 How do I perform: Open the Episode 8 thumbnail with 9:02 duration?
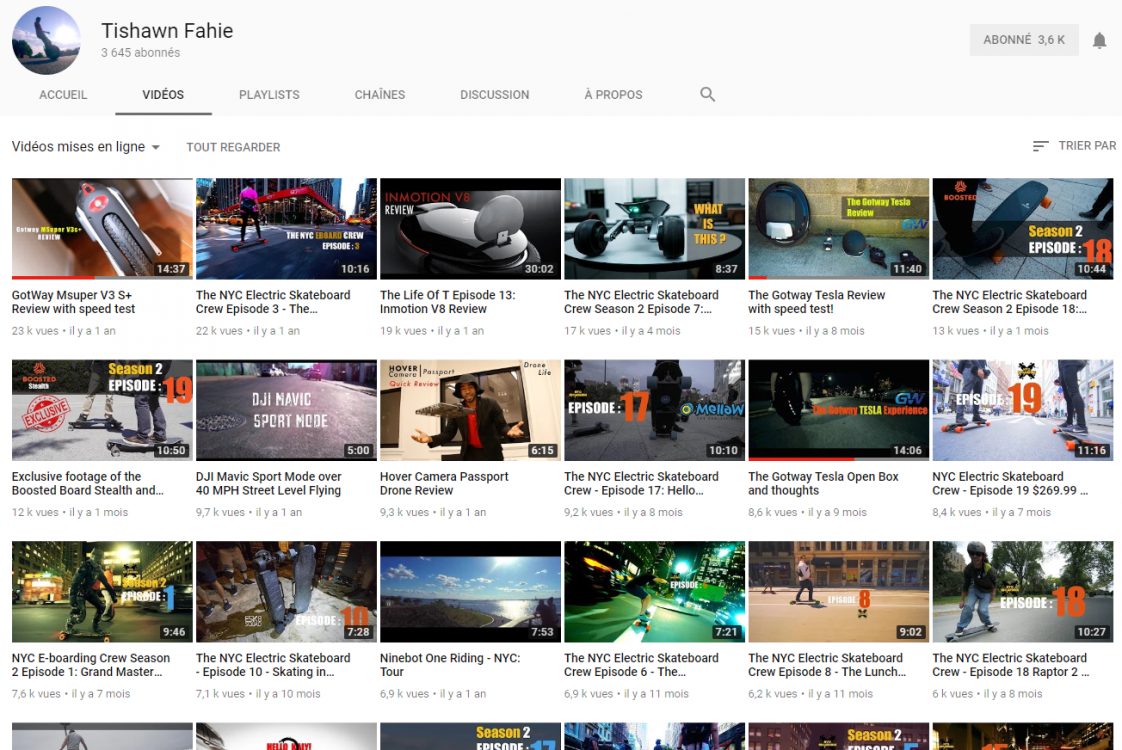pos(839,592)
